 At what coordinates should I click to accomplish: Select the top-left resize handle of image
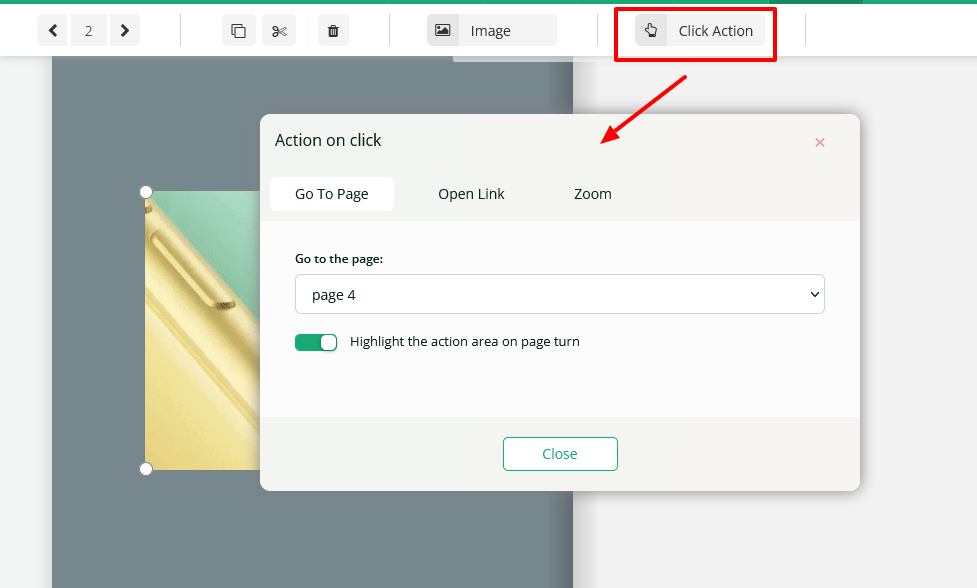click(146, 192)
